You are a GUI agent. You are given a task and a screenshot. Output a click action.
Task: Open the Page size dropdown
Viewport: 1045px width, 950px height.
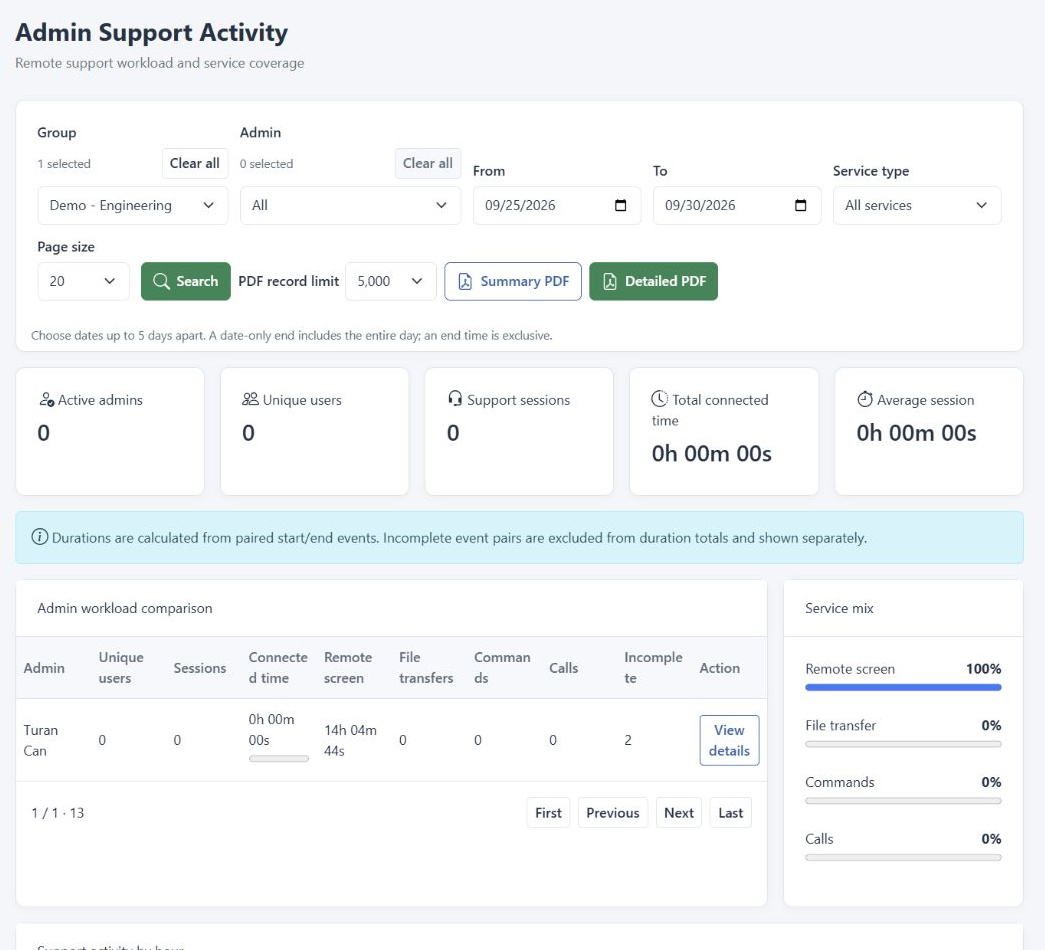click(83, 281)
